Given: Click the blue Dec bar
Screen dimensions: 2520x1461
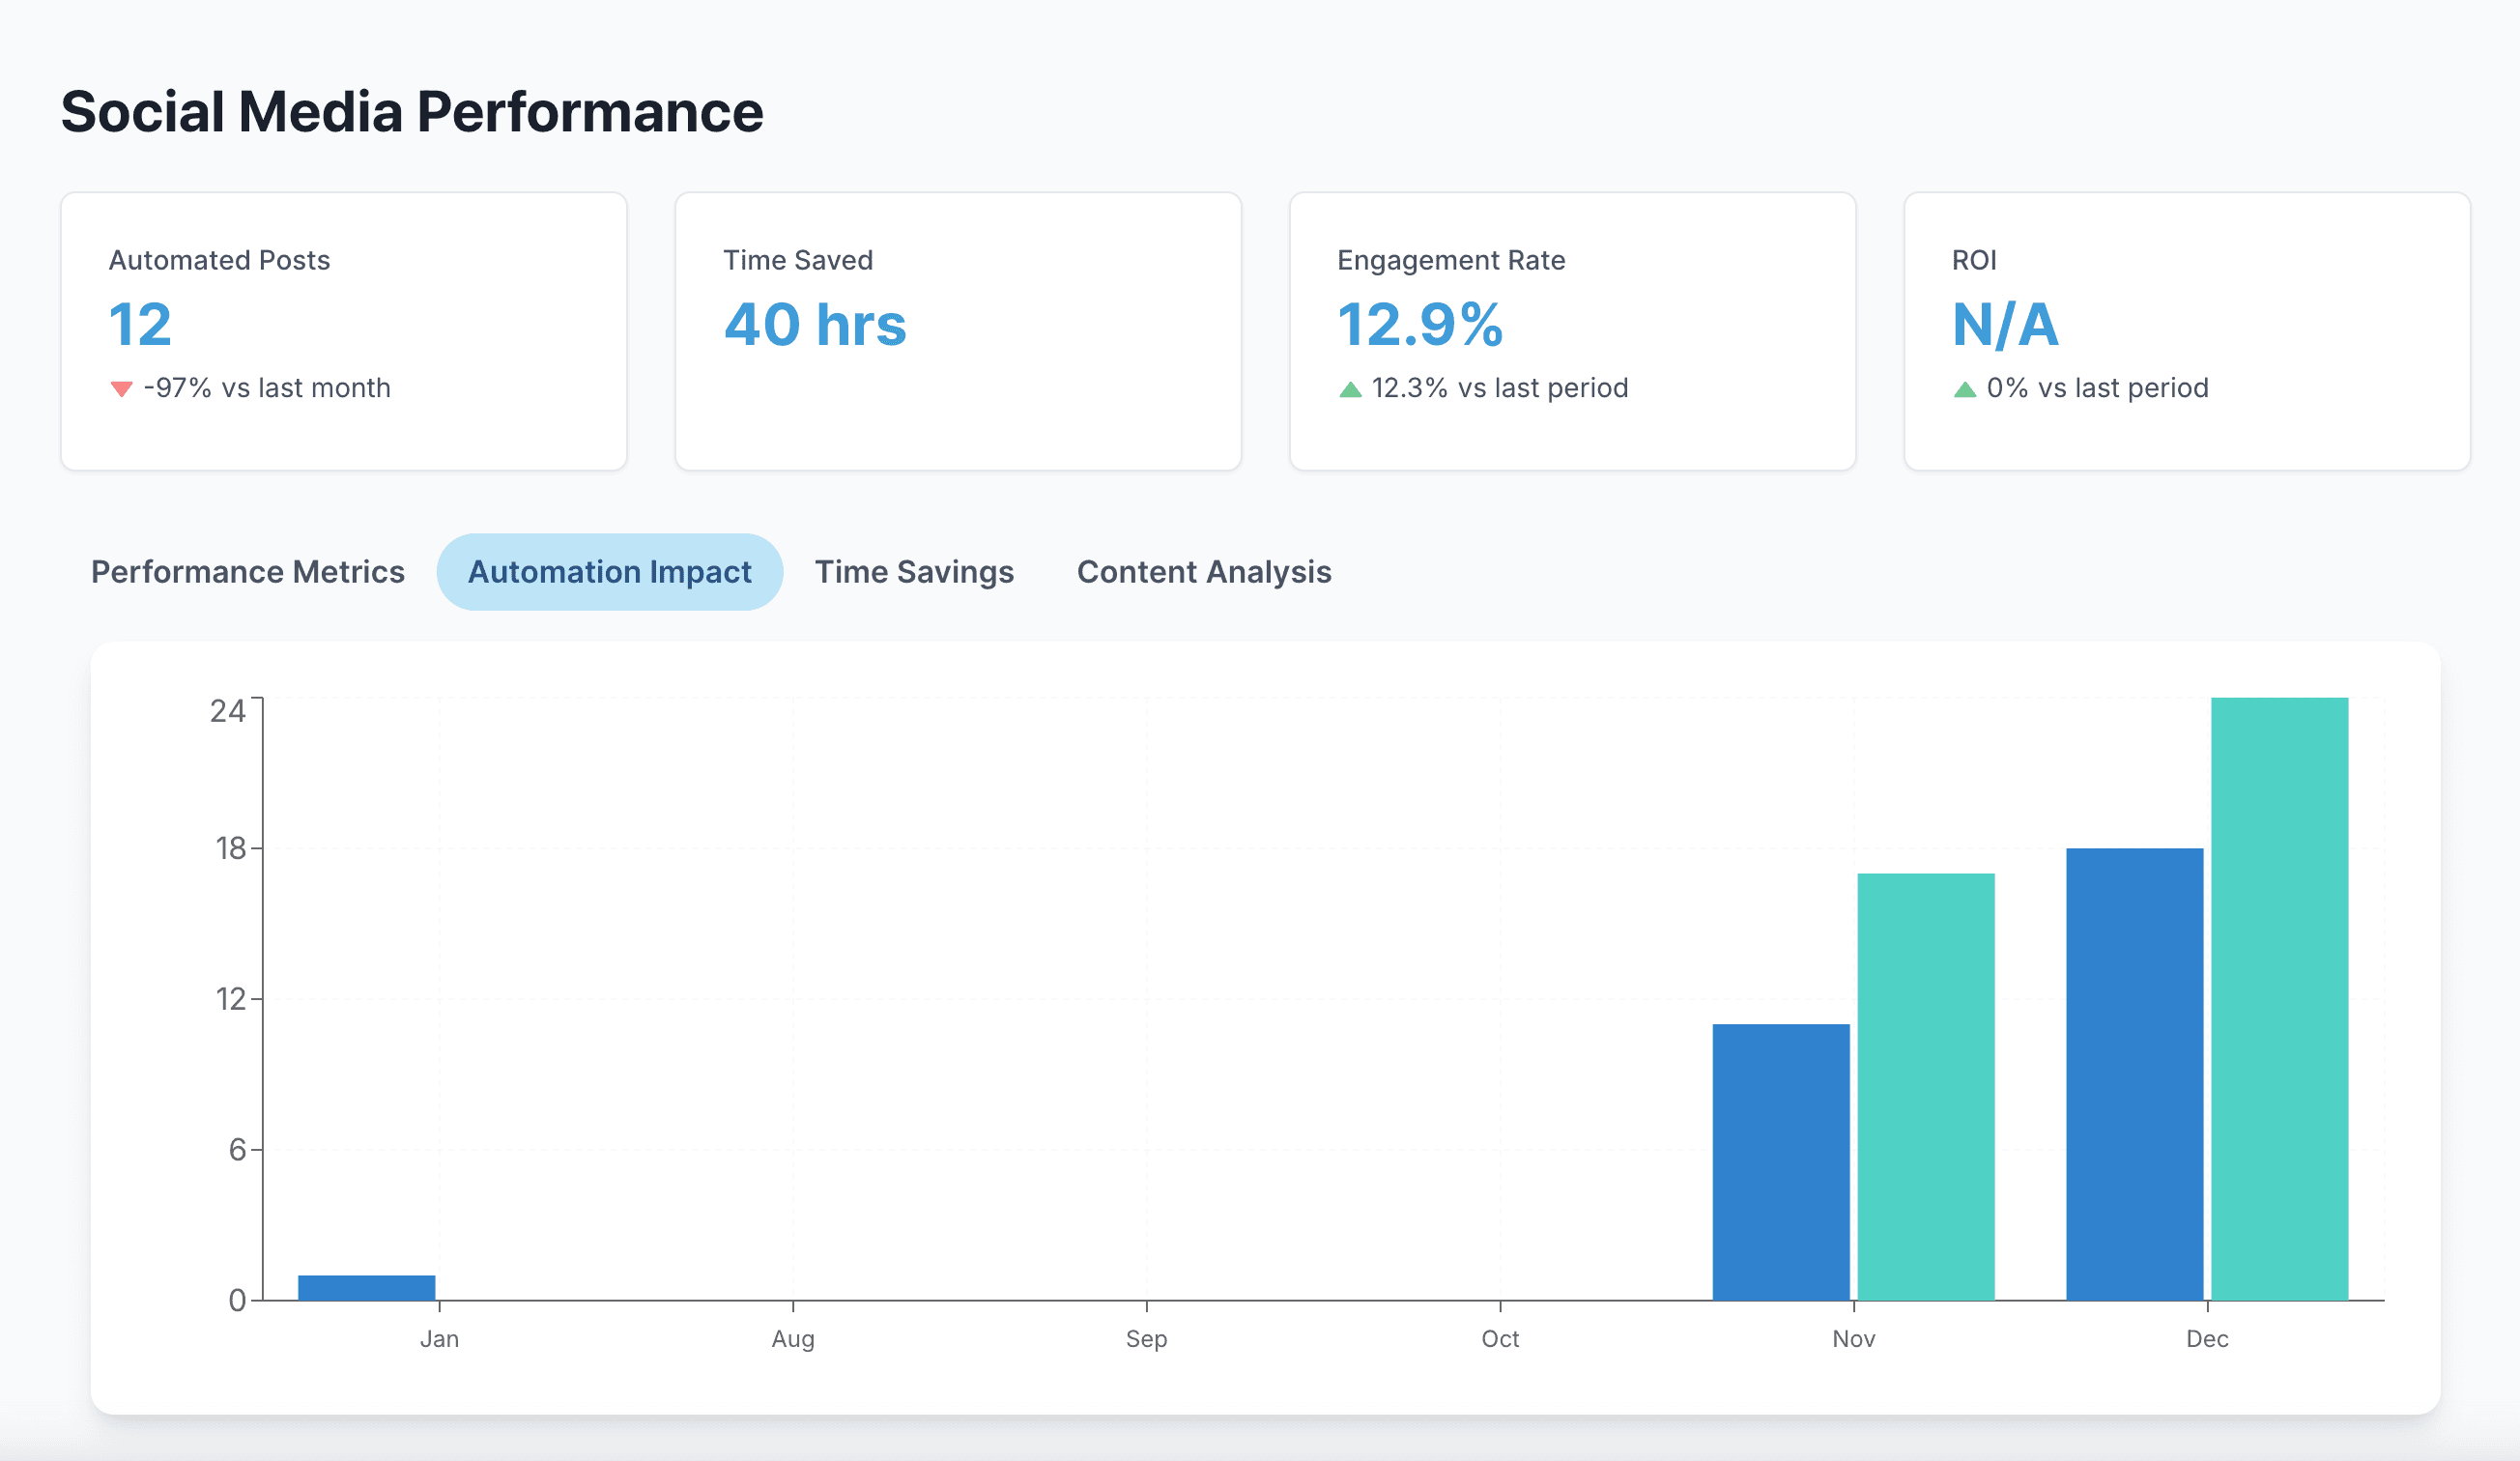Looking at the screenshot, I should tap(2135, 1074).
